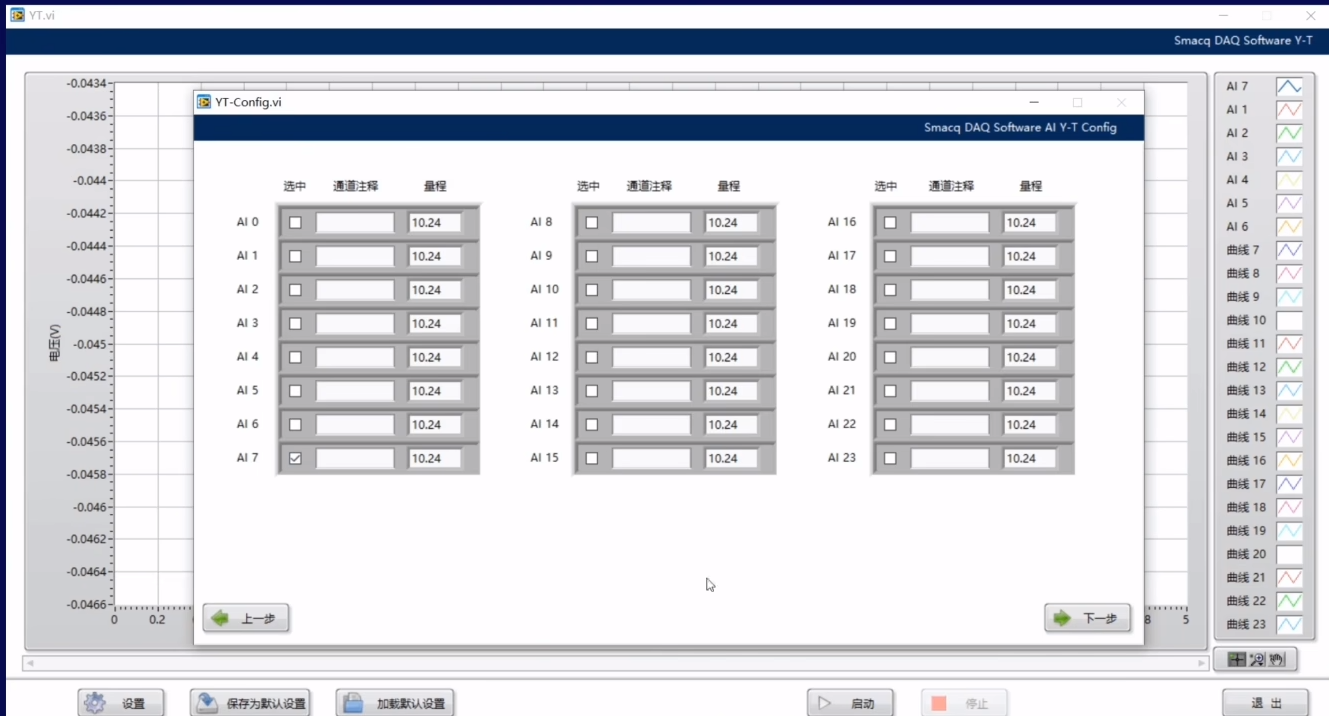Click the AI 0 range 10.24 field
Viewport: 1329px width, 716px height.
coord(435,223)
